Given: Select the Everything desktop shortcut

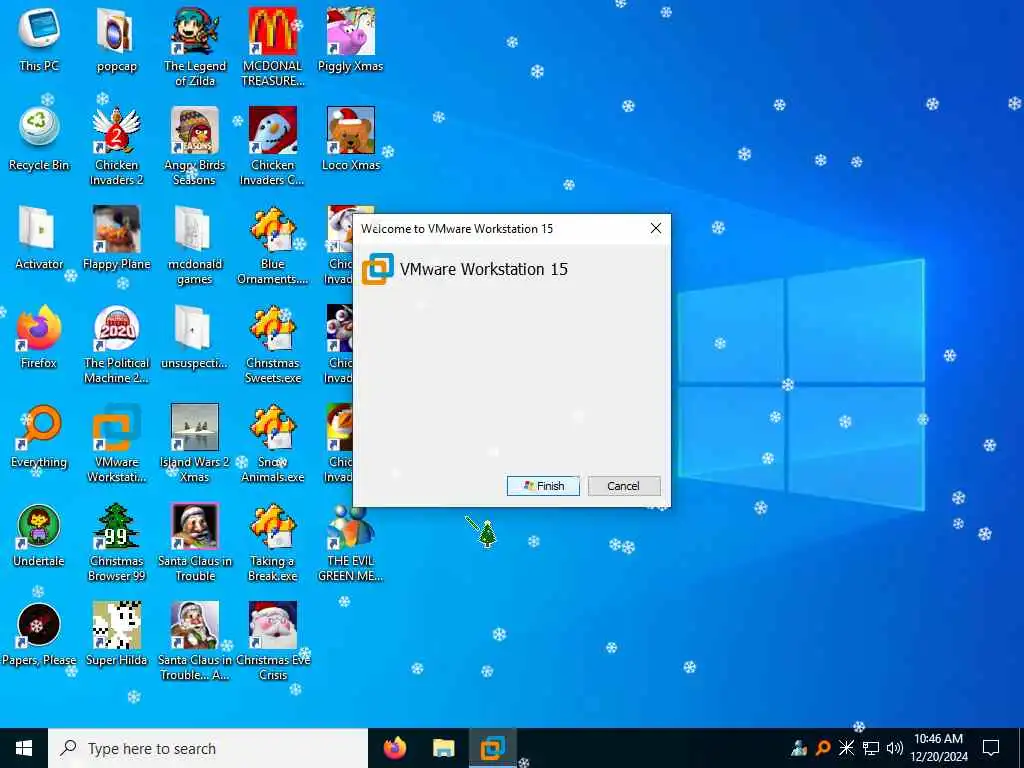Looking at the screenshot, I should (x=39, y=436).
